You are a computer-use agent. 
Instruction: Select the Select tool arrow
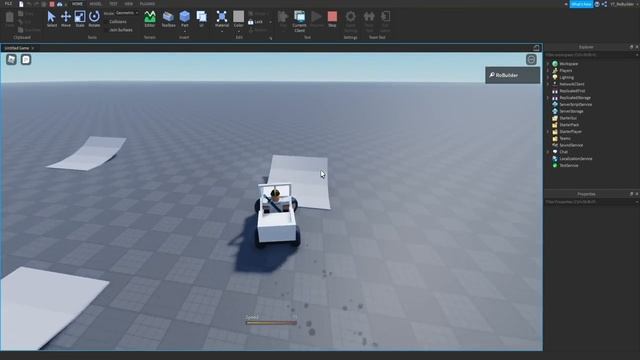pyautogui.click(x=51, y=19)
